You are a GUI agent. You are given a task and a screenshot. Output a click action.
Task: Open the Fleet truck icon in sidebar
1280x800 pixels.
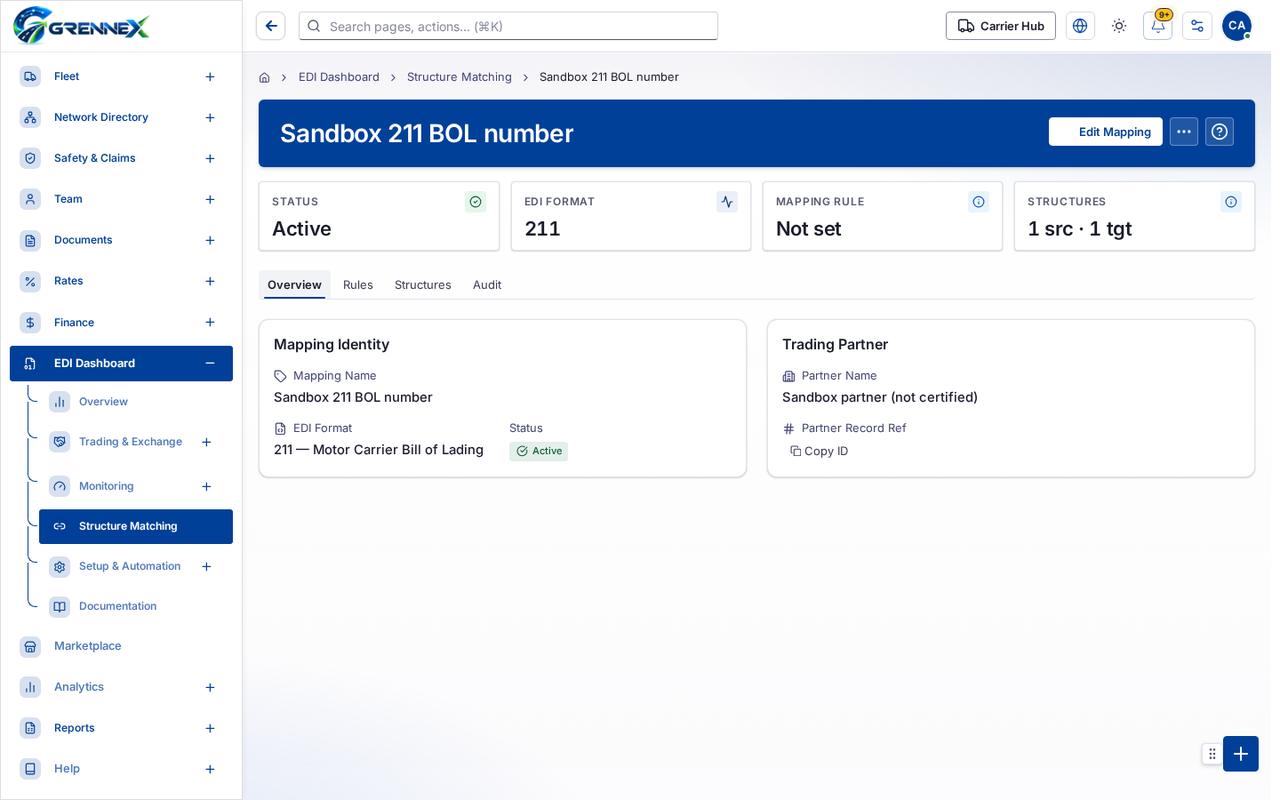(x=30, y=76)
